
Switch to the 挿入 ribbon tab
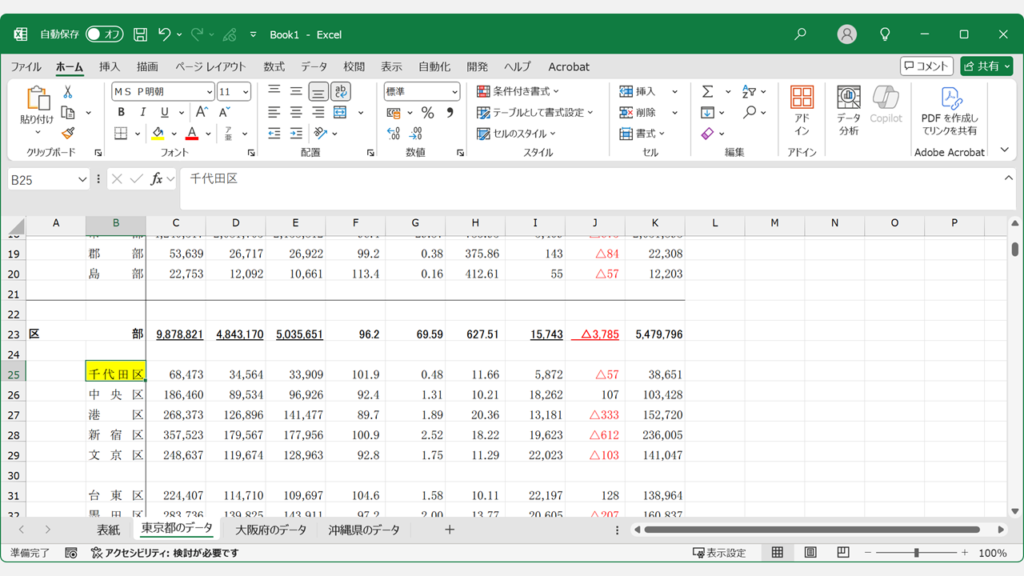coord(109,67)
